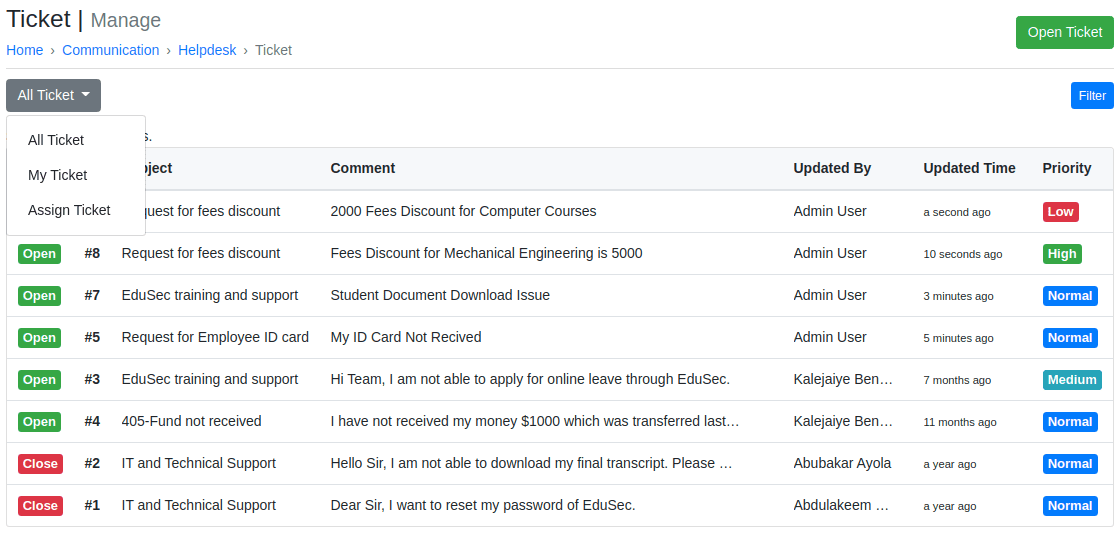The image size is (1120, 536).
Task: Navigate to Helpdesk breadcrumb
Action: [207, 50]
